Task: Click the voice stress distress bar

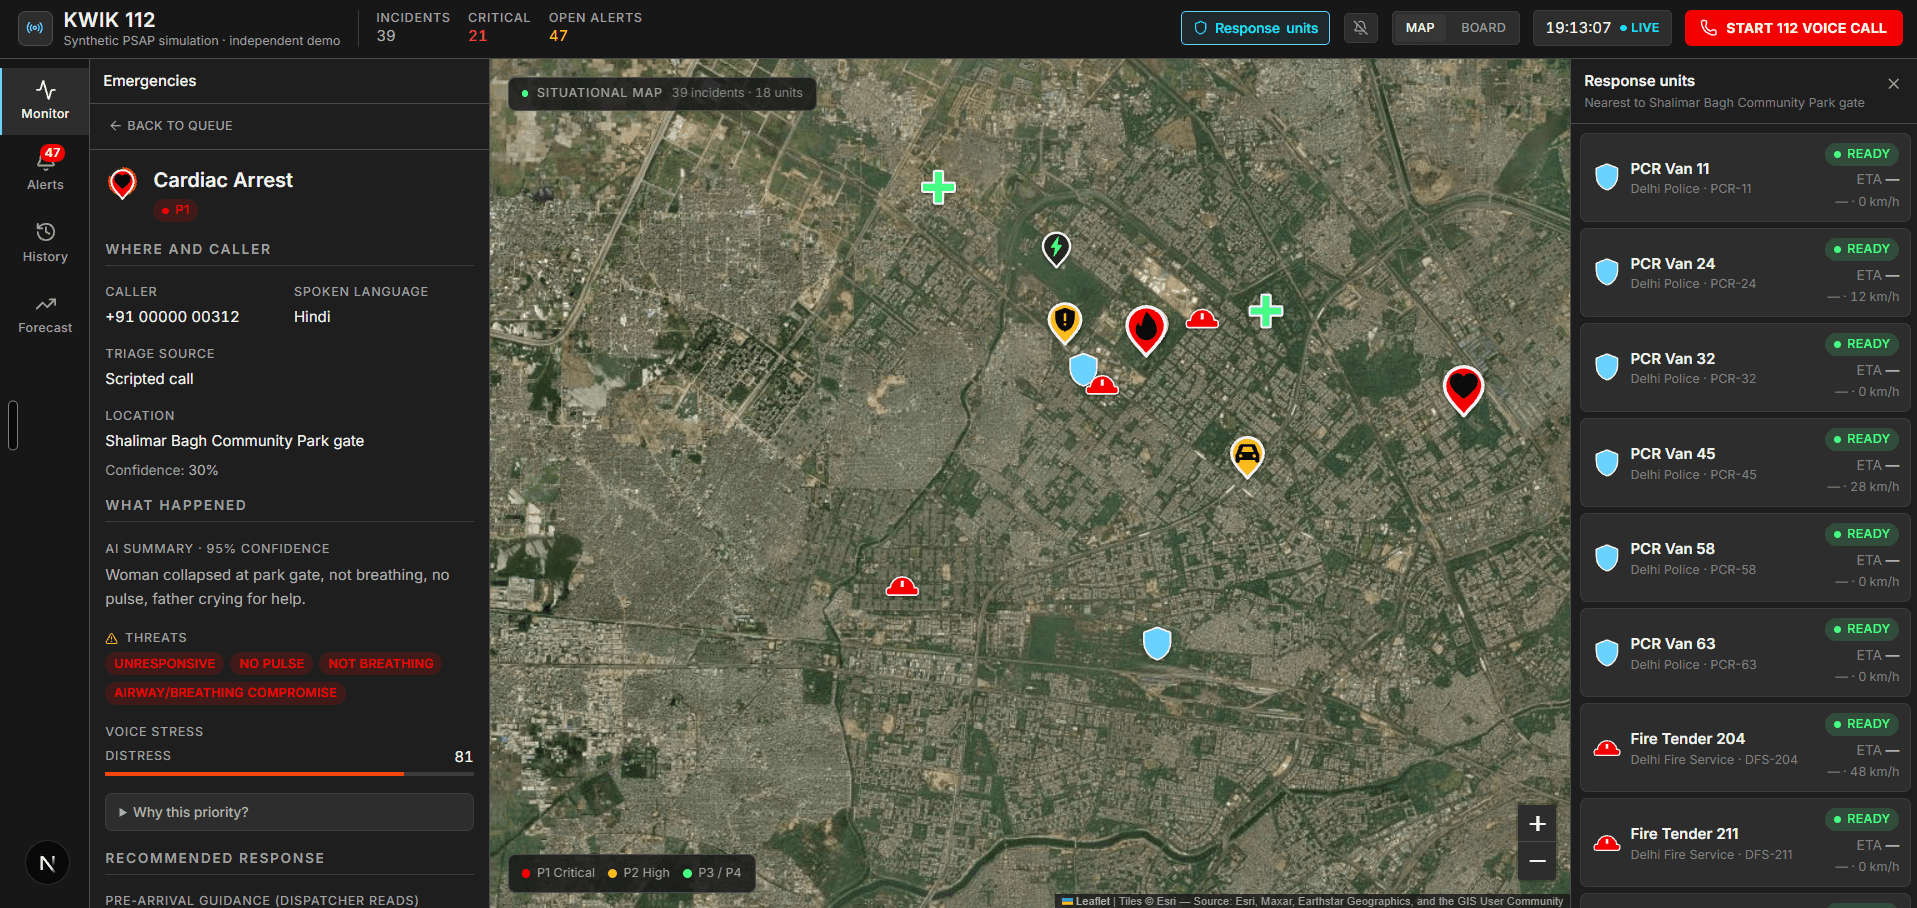Action: point(289,774)
